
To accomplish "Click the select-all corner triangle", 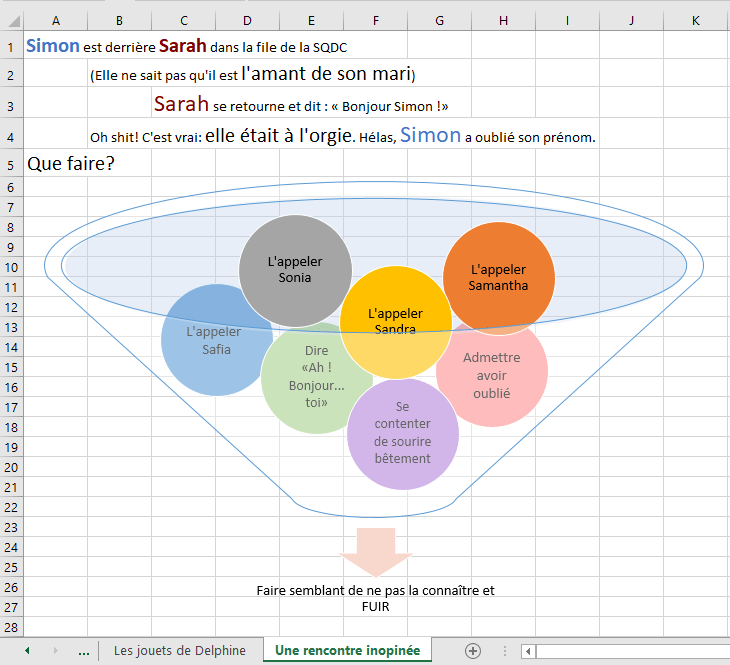I will (x=11, y=20).
